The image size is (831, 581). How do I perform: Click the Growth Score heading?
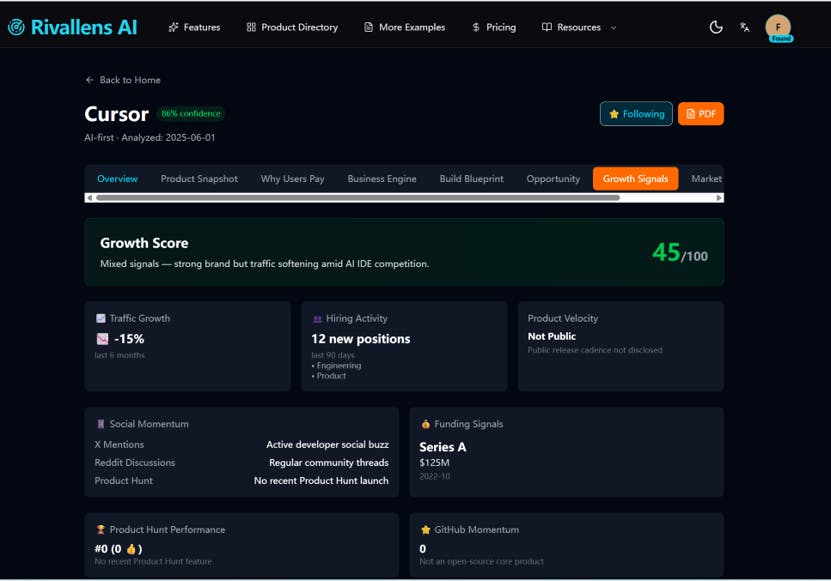coord(144,243)
